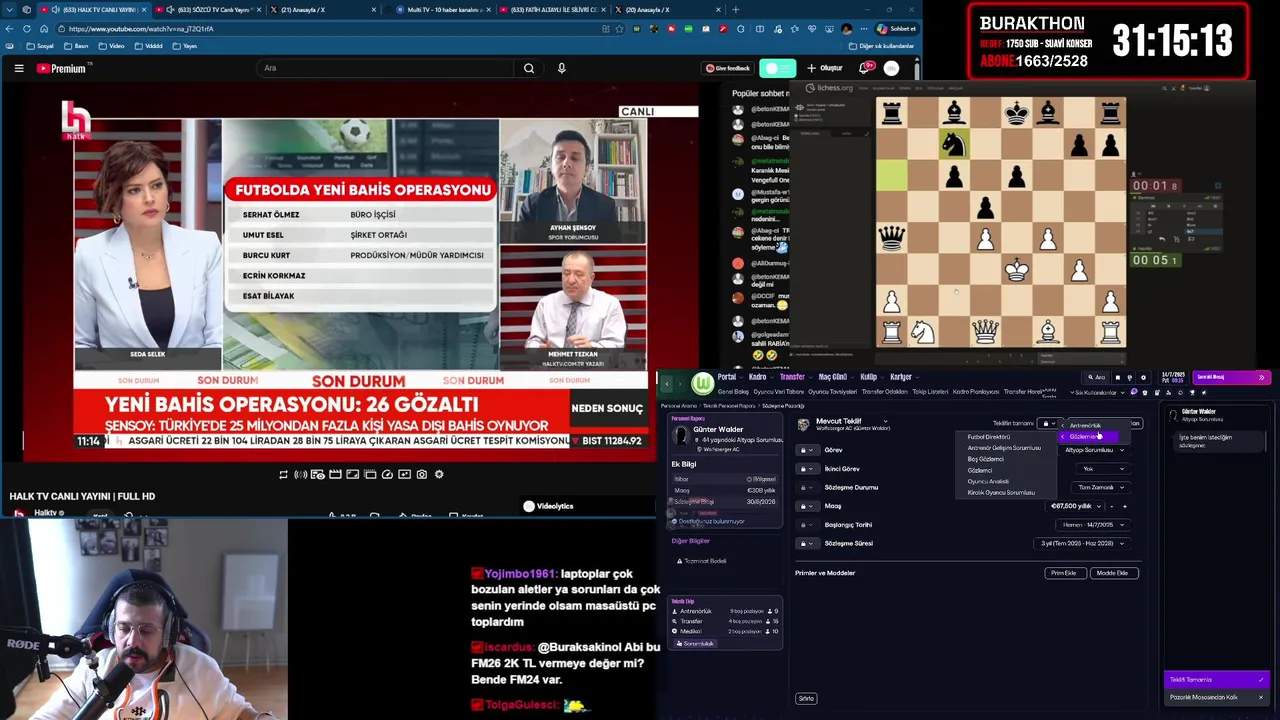1280x720 pixels.
Task: Click the bookmark icon in Football Manager header
Action: [x=1117, y=377]
